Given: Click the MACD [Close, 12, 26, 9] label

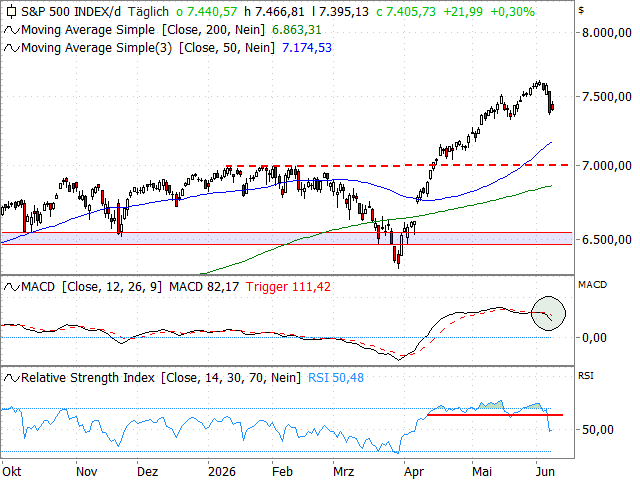Looking at the screenshot, I should pos(91,287).
